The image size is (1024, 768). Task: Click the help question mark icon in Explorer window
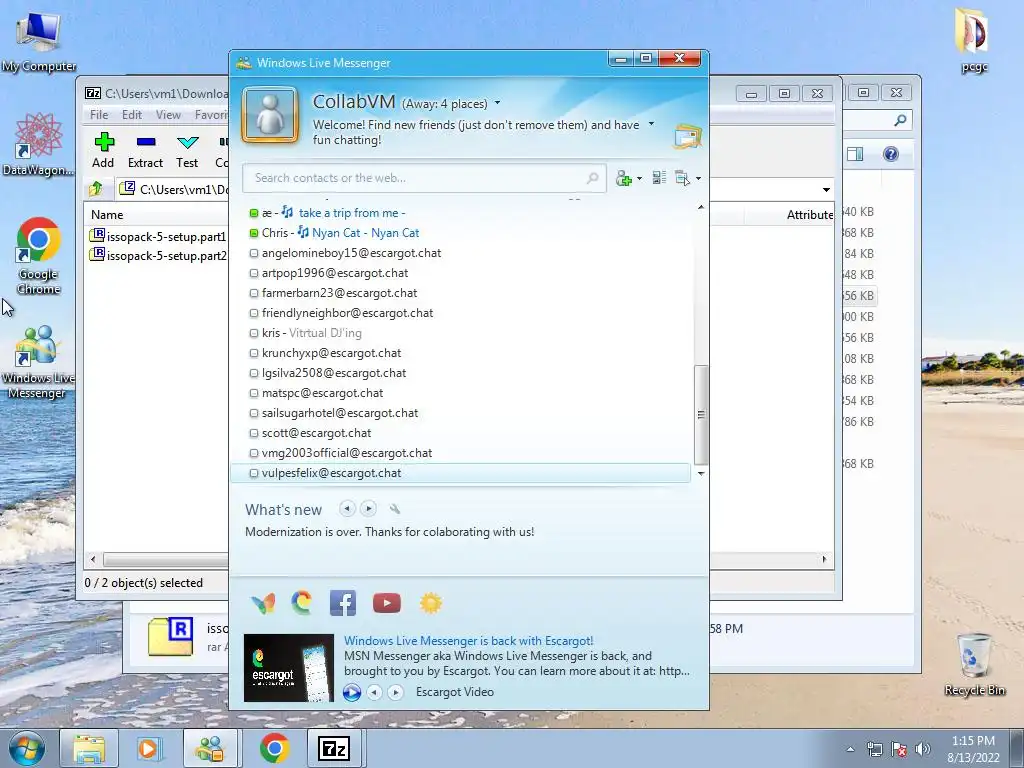(891, 154)
